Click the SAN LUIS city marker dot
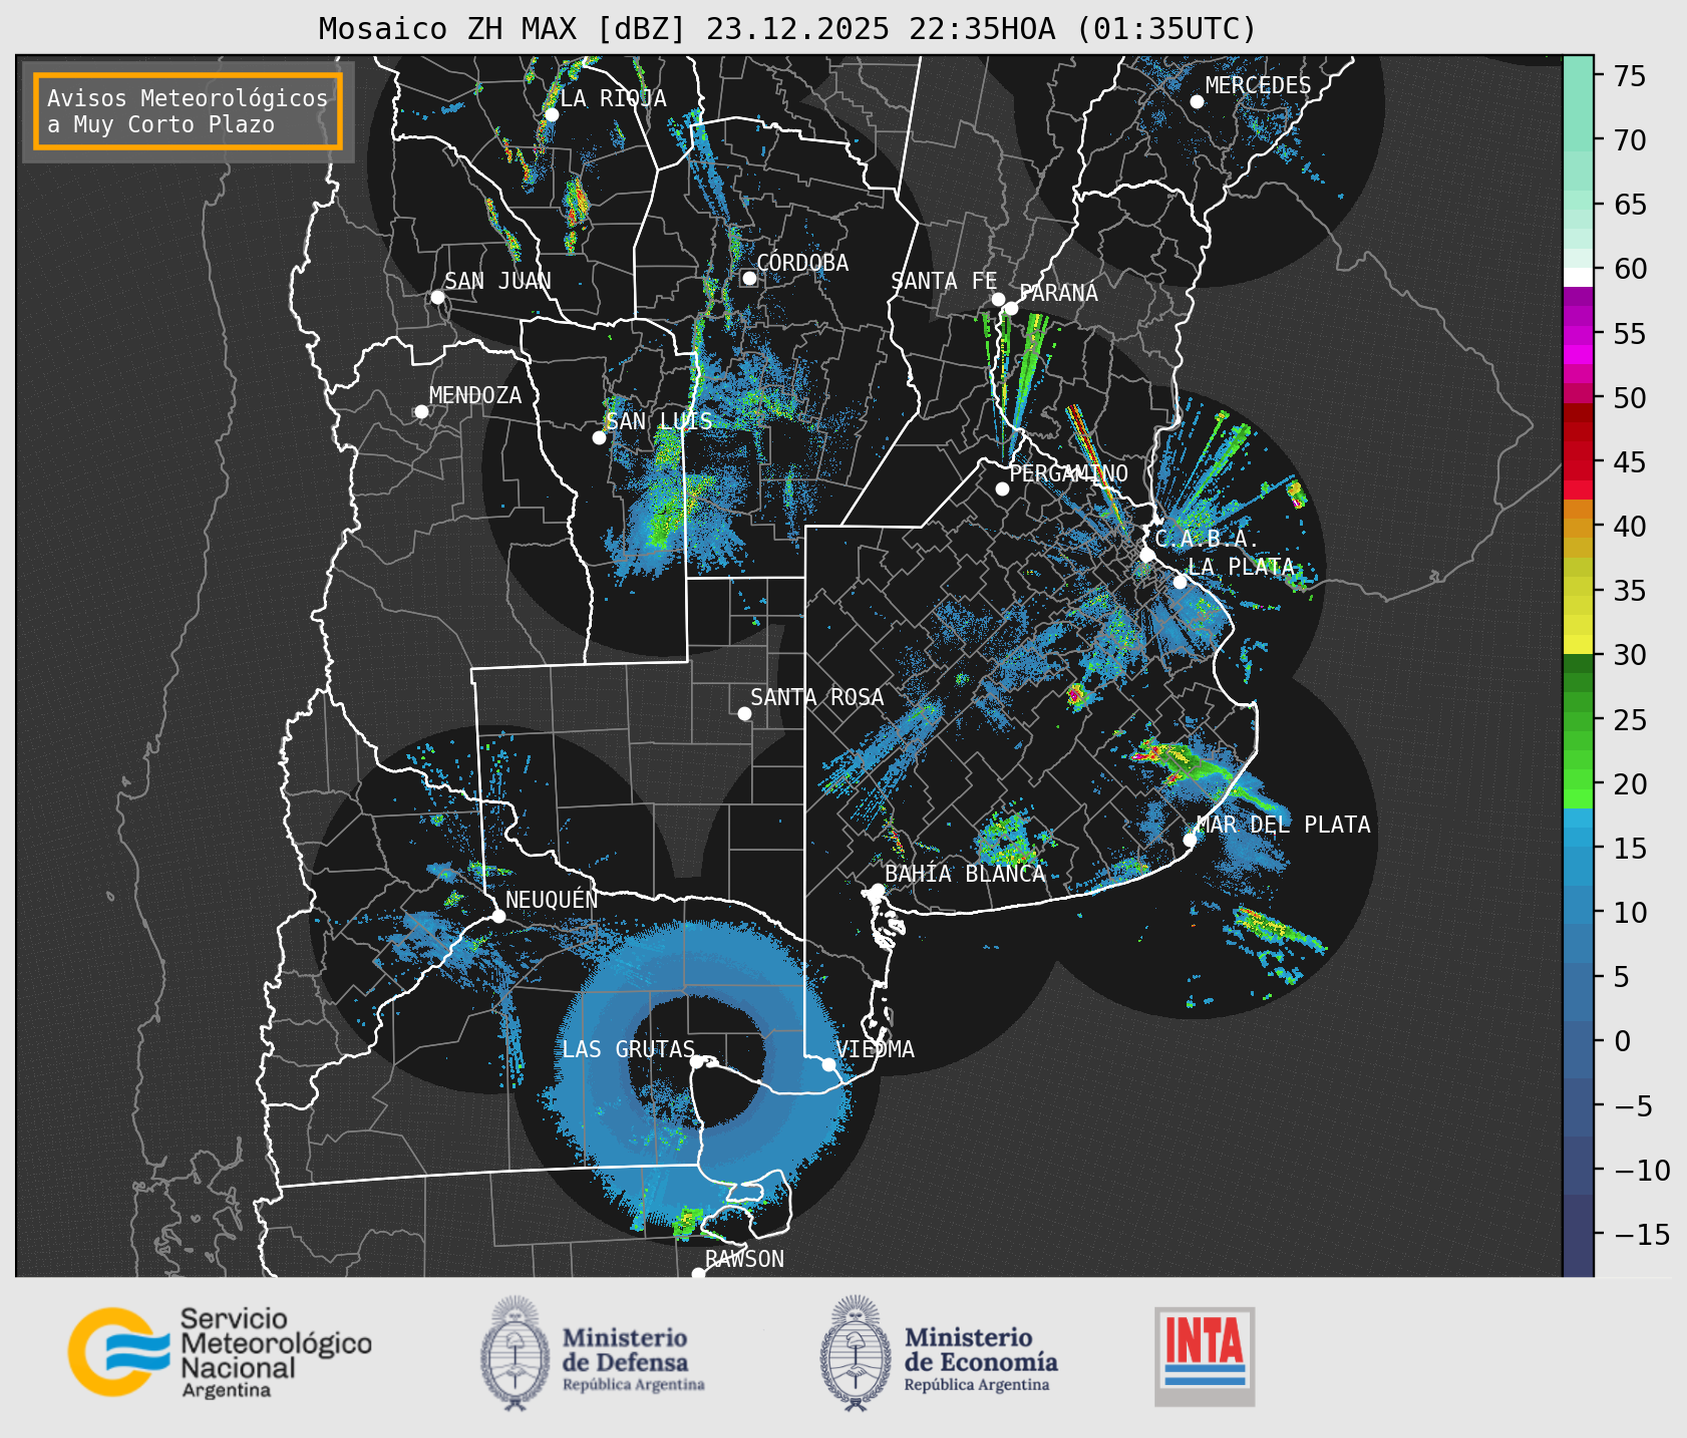Screen dimensions: 1687x1438 pyautogui.click(x=599, y=437)
